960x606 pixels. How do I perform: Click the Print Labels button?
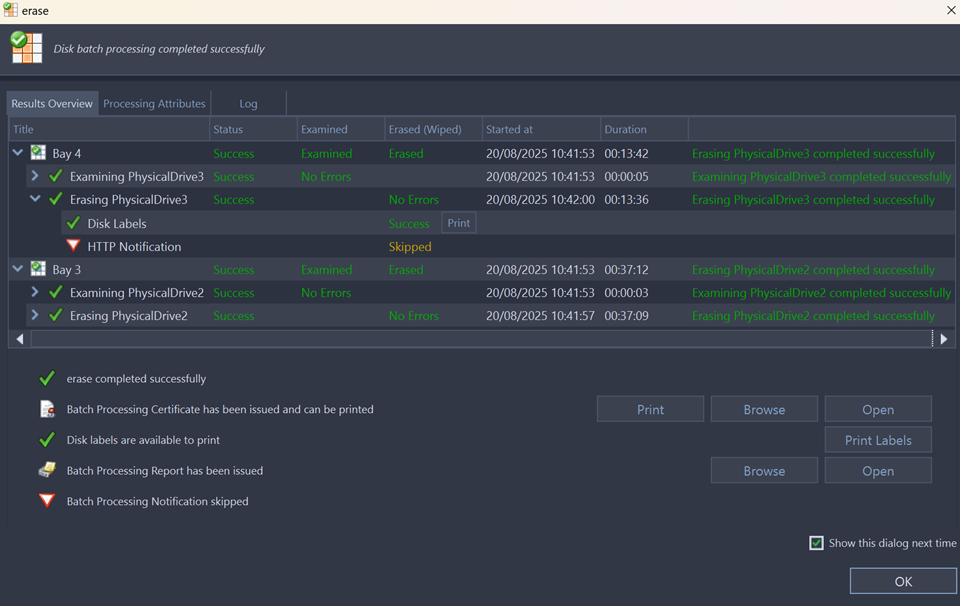(877, 440)
